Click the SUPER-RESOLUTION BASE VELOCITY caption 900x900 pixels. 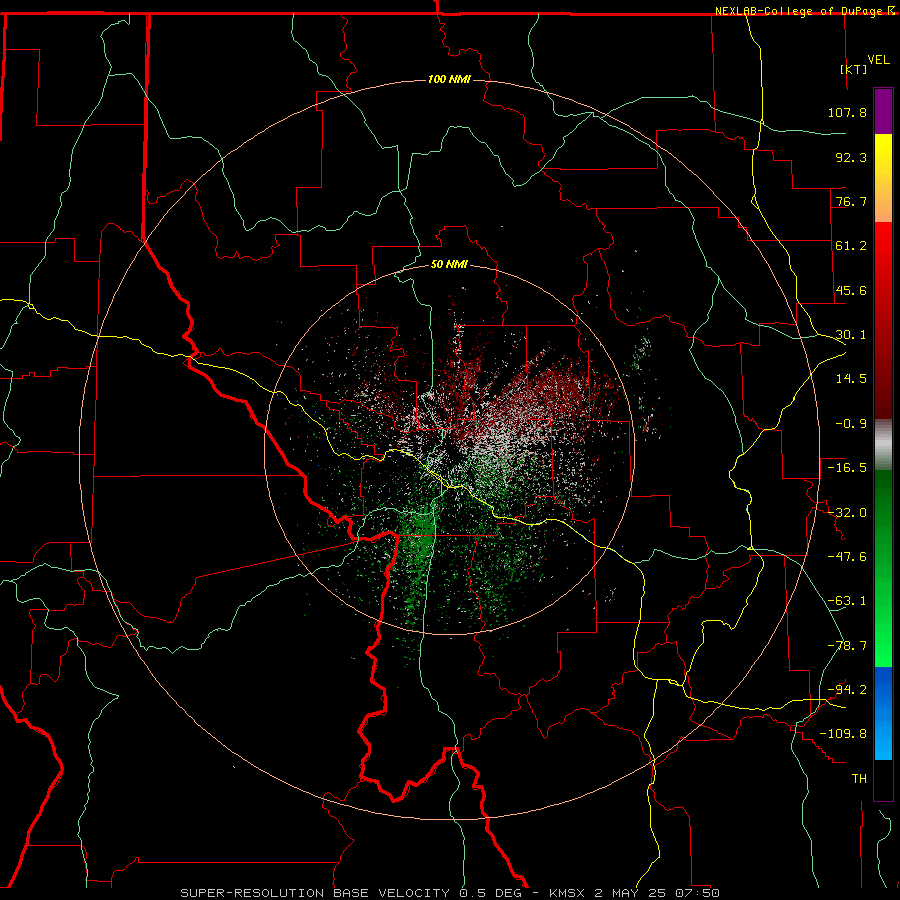pos(315,893)
